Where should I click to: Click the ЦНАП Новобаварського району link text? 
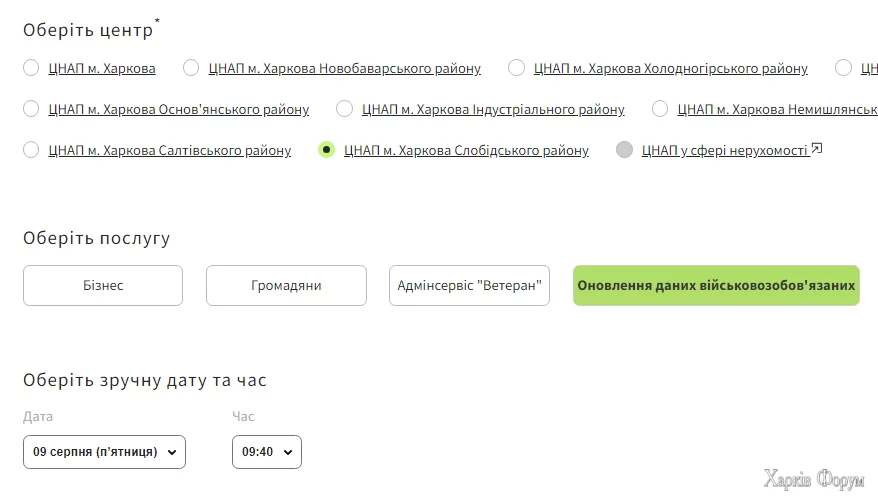(x=344, y=68)
